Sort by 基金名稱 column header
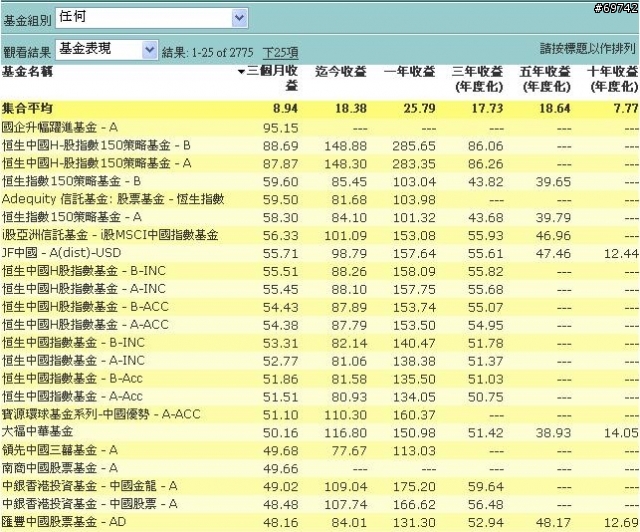The width and height of the screenshot is (640, 532). pos(27,72)
